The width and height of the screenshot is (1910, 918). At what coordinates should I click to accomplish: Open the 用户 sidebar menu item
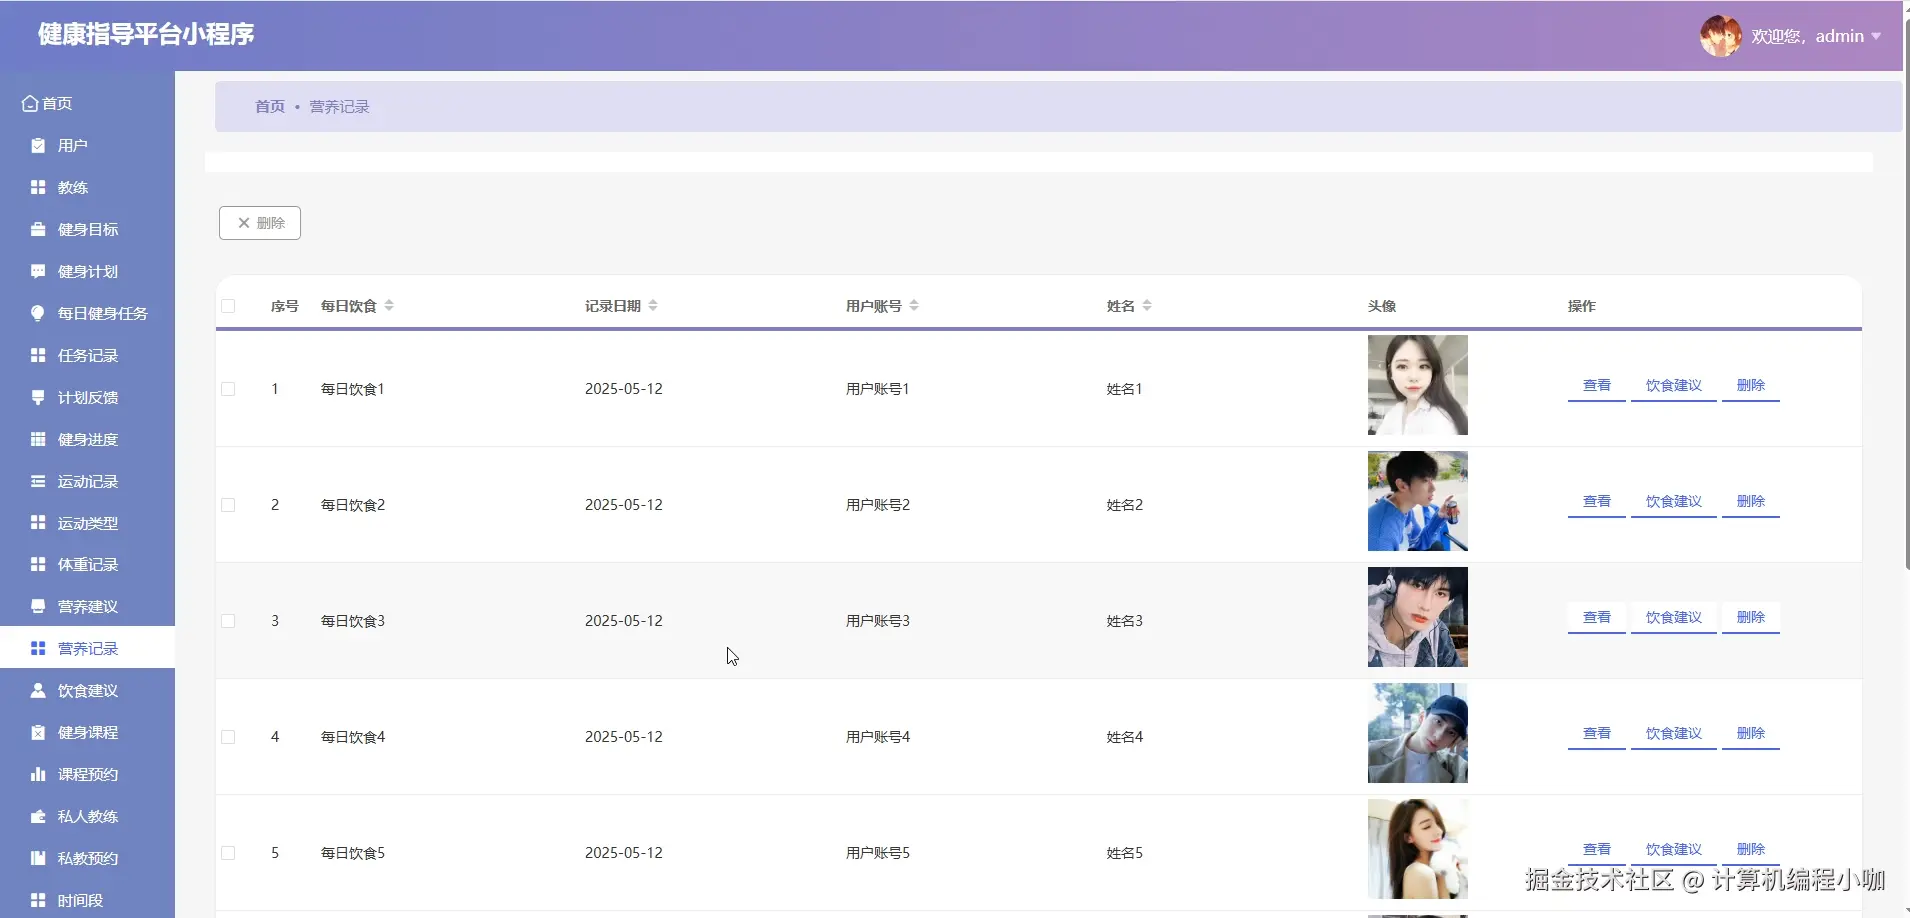(x=87, y=146)
